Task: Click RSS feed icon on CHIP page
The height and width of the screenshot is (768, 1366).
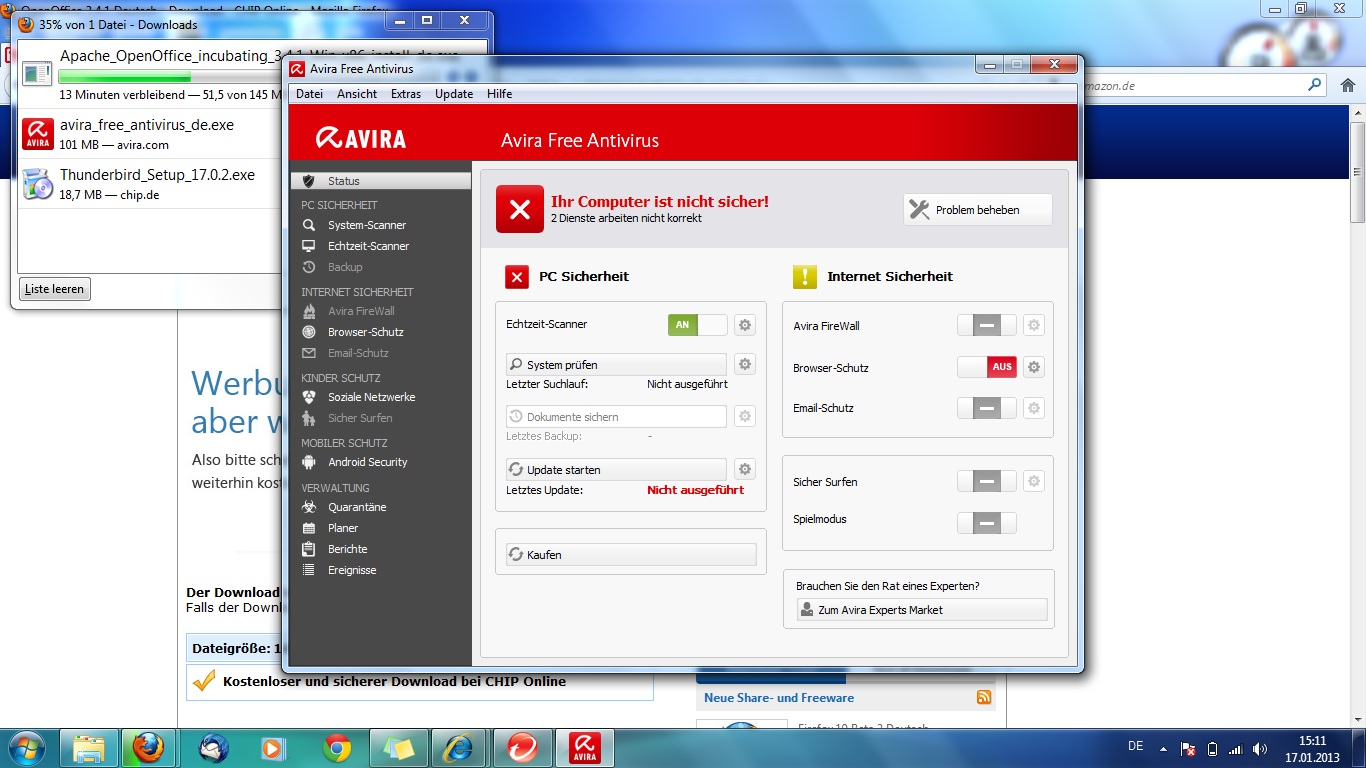Action: click(984, 697)
